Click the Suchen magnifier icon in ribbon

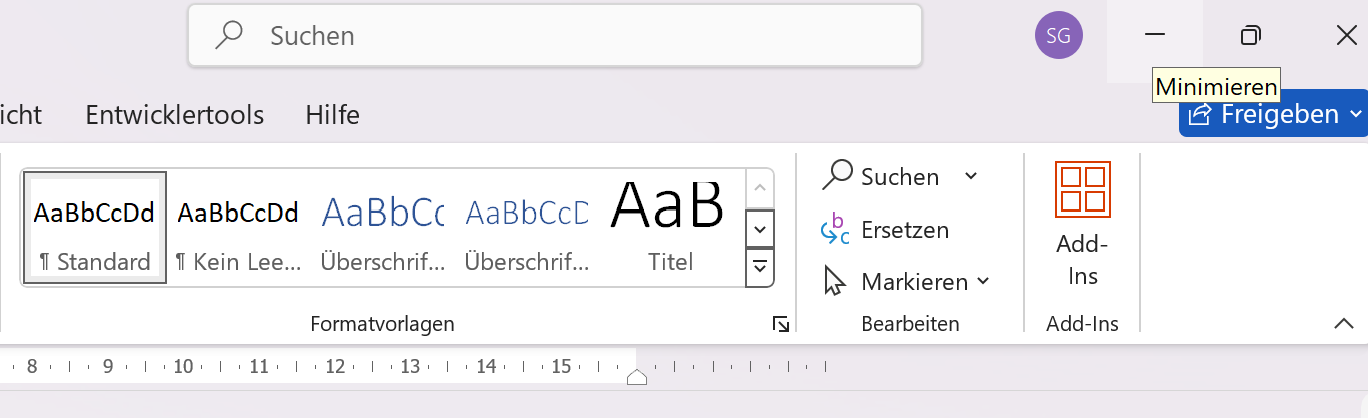click(836, 176)
